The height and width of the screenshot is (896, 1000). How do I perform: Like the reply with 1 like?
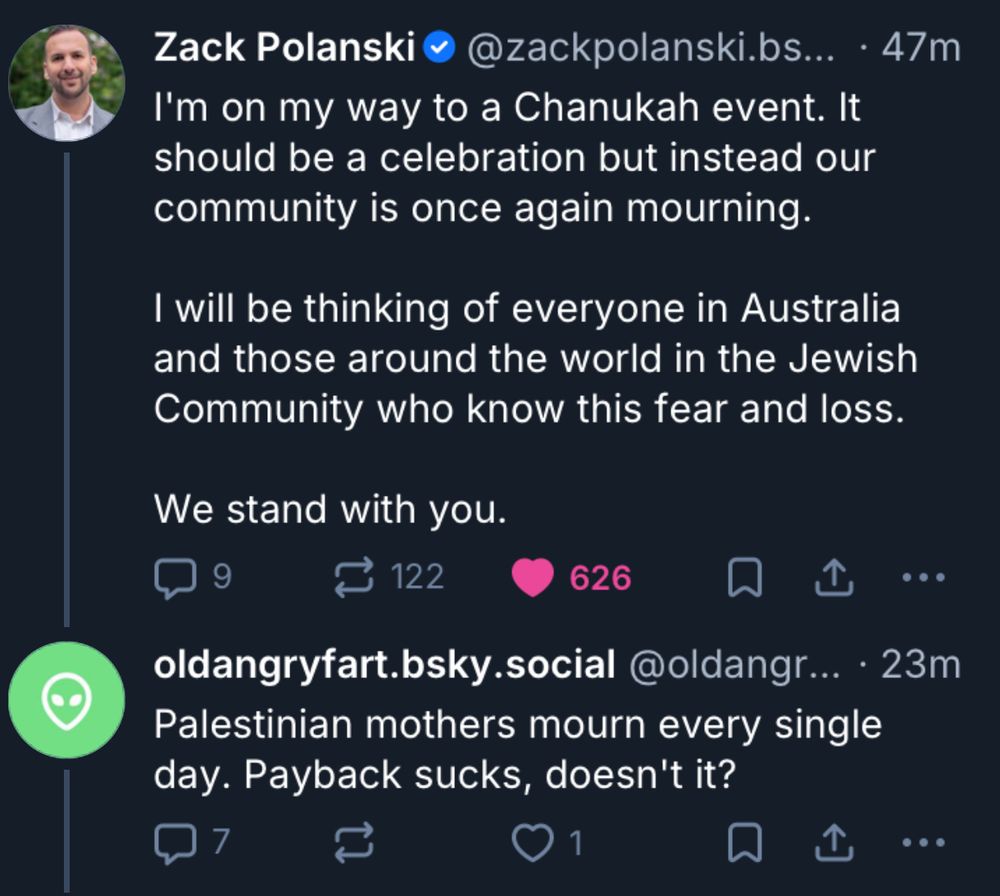point(531,845)
